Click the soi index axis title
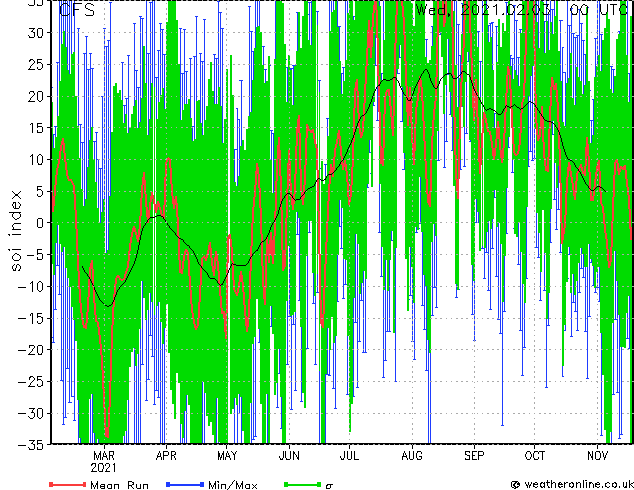634x490 pixels. tap(15, 231)
